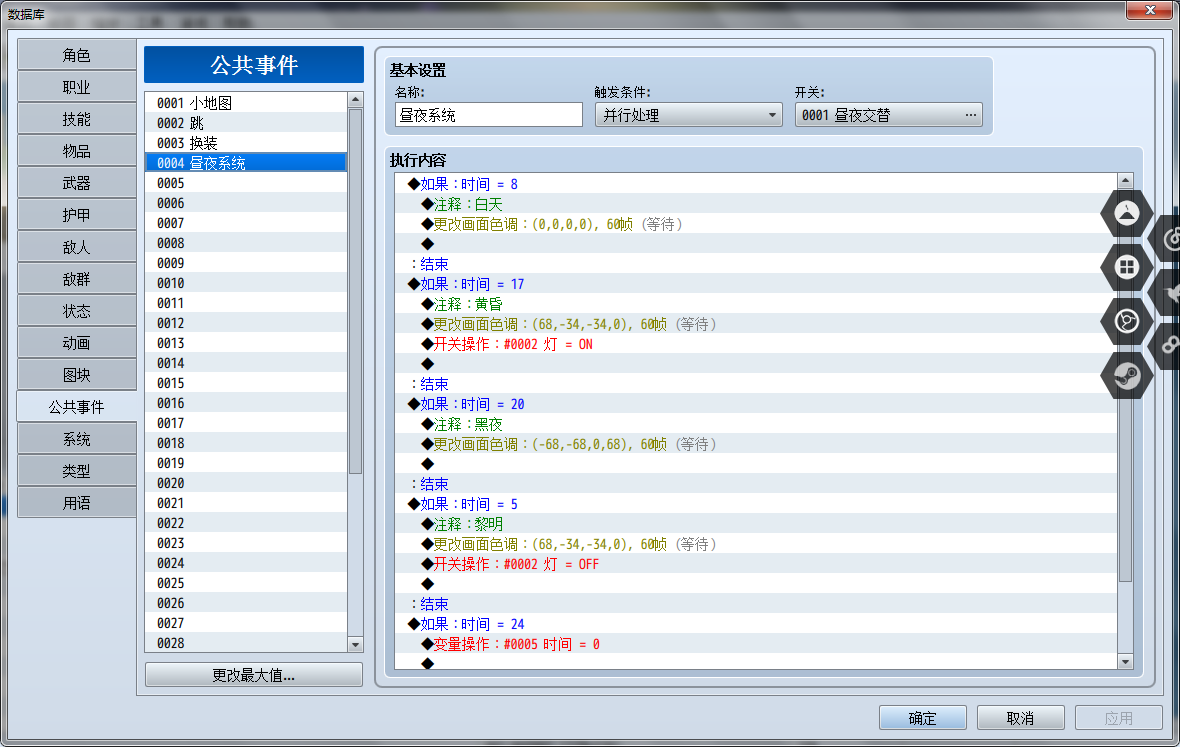This screenshot has width=1180, height=747.
Task: Switch to the 护甲 tab
Action: click(76, 215)
